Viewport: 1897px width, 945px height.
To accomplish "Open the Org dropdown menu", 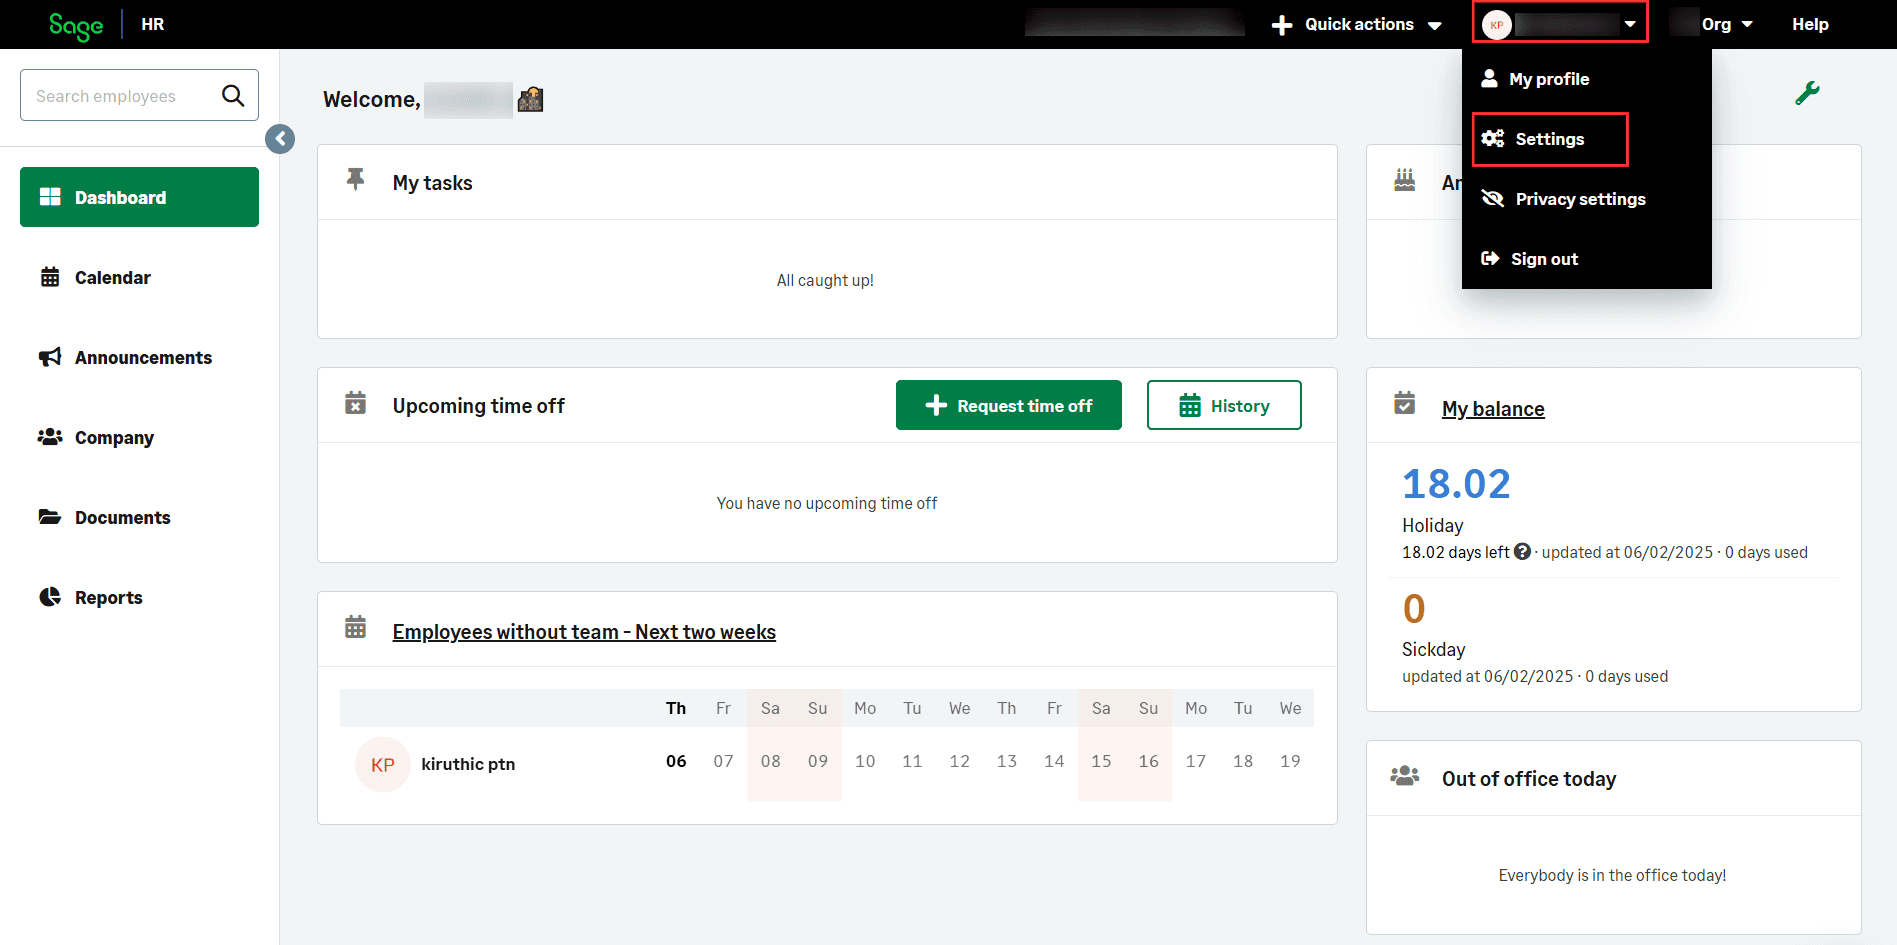I will [x=1725, y=25].
